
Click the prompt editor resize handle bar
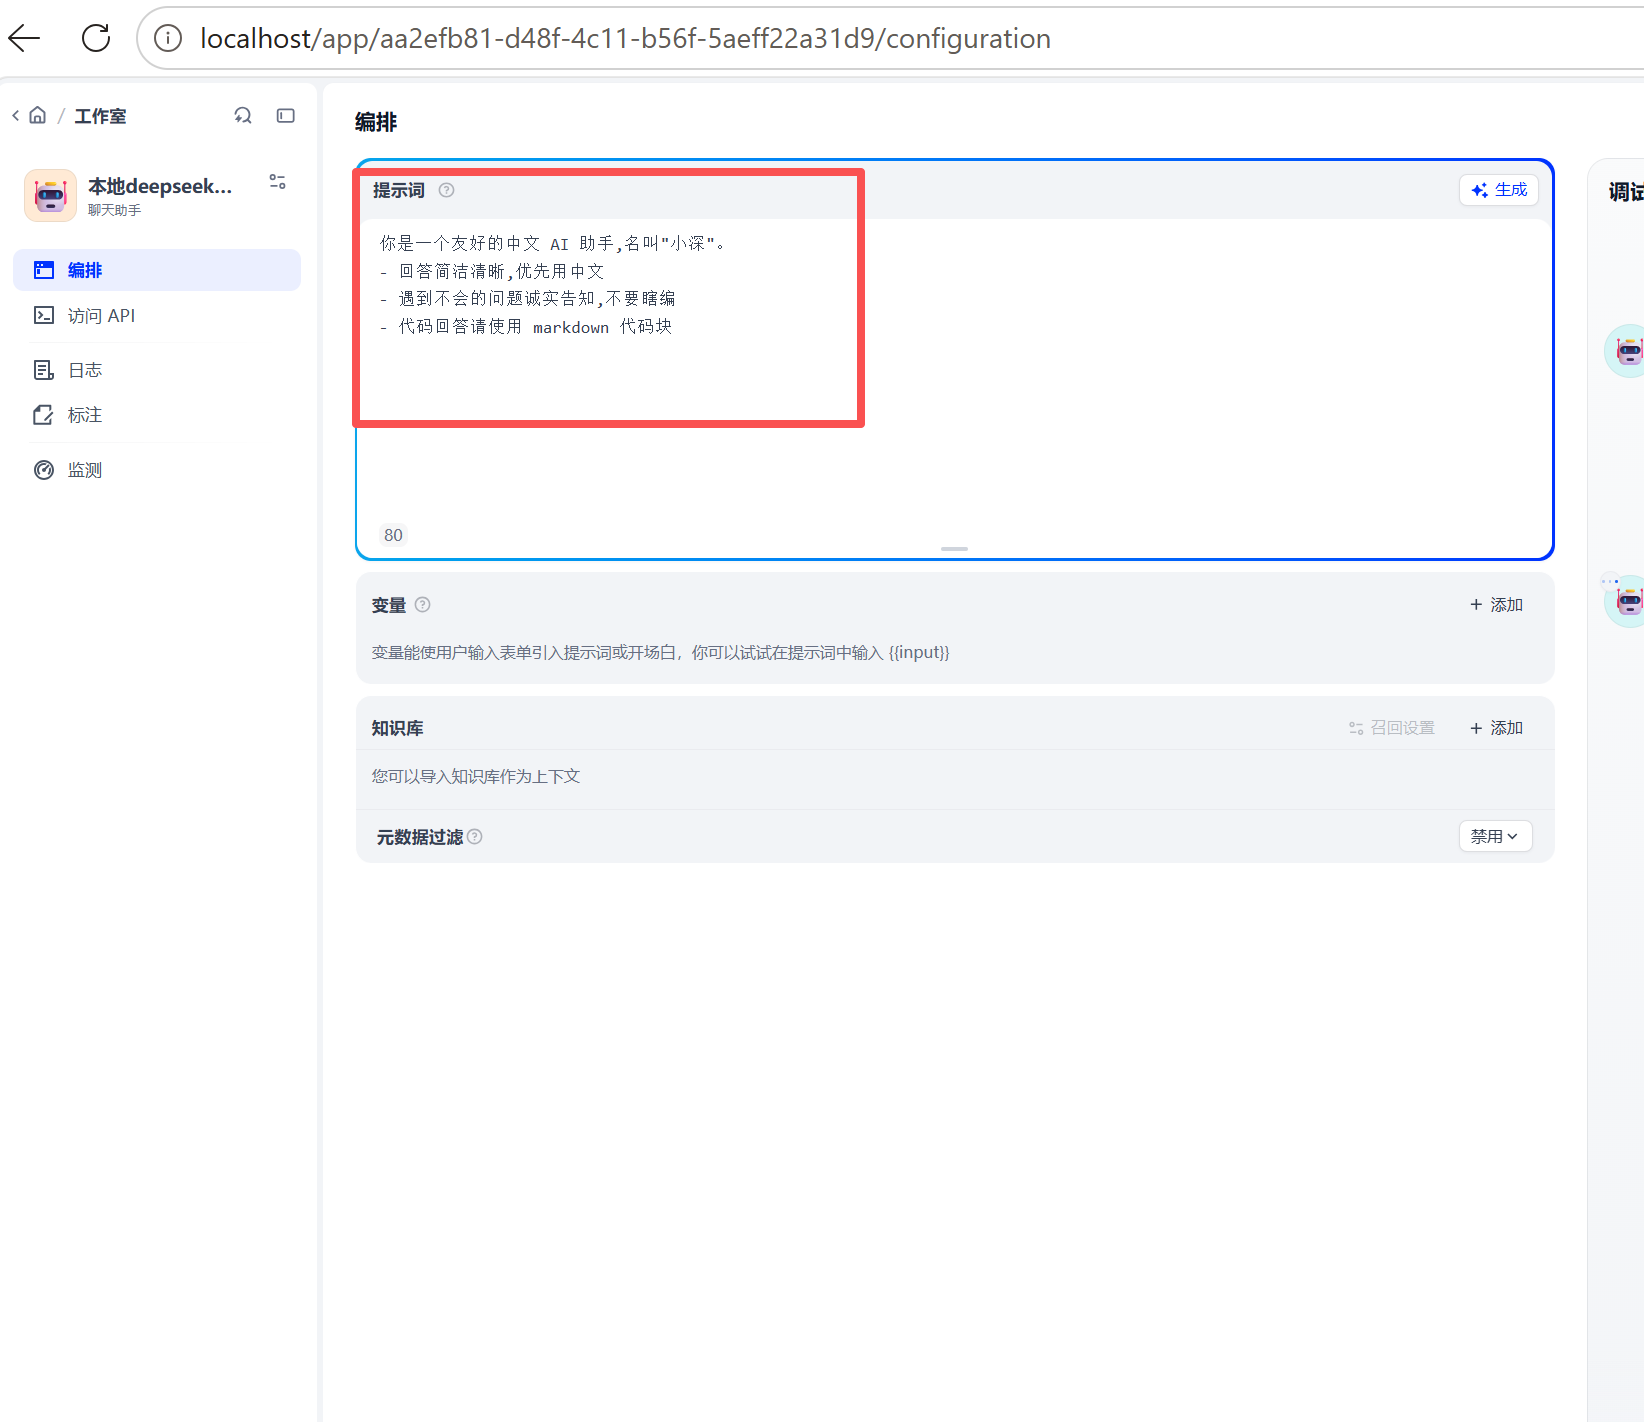[955, 549]
